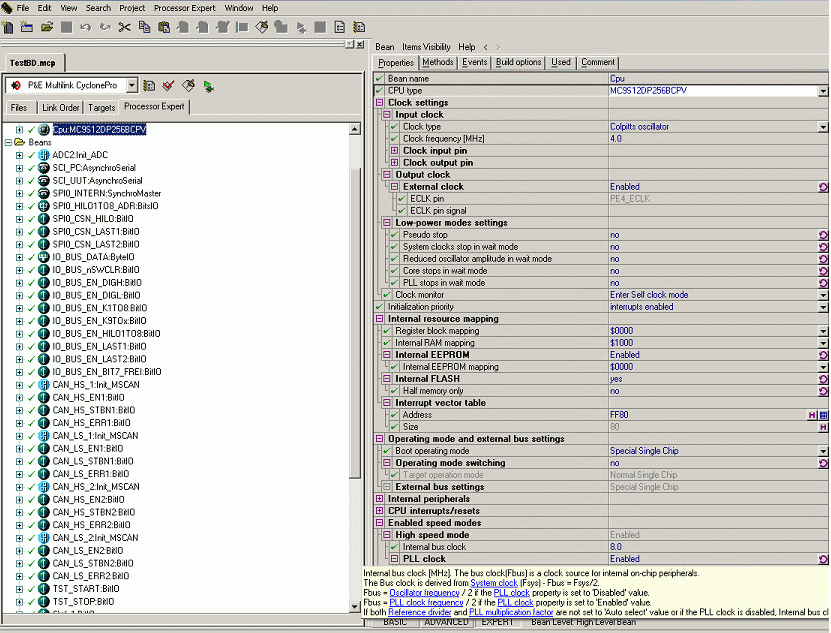Viewport: 831px width, 633px height.
Task: Open the PLL clock frequency help link
Action: (x=426, y=603)
